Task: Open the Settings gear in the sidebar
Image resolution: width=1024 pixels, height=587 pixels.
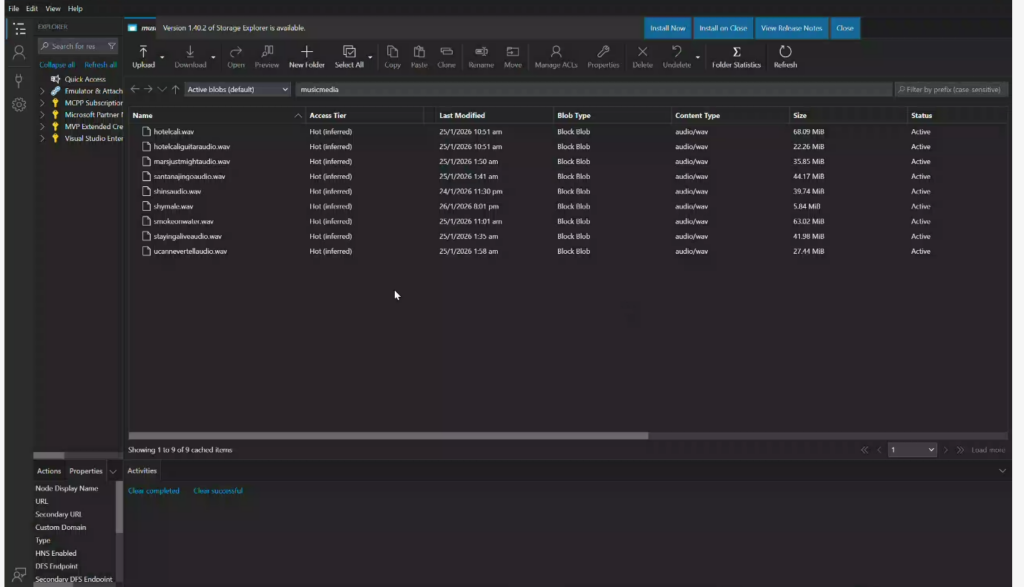Action: [x=18, y=105]
